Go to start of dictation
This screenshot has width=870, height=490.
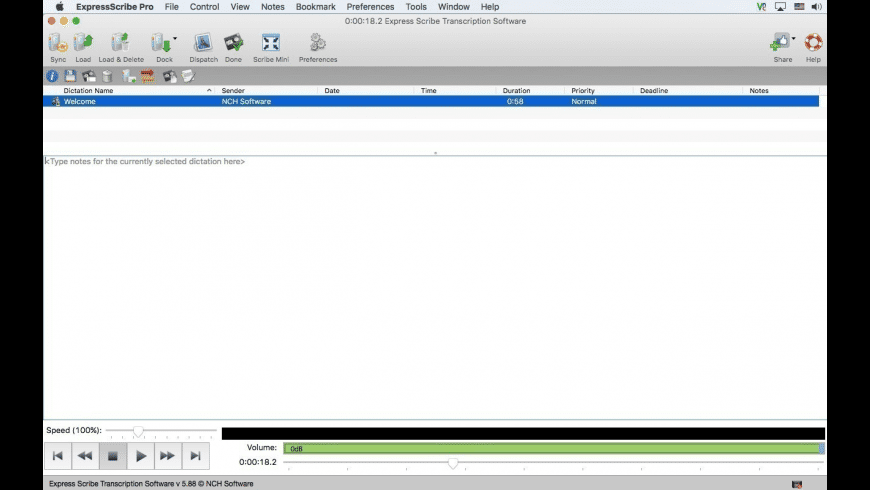point(58,456)
